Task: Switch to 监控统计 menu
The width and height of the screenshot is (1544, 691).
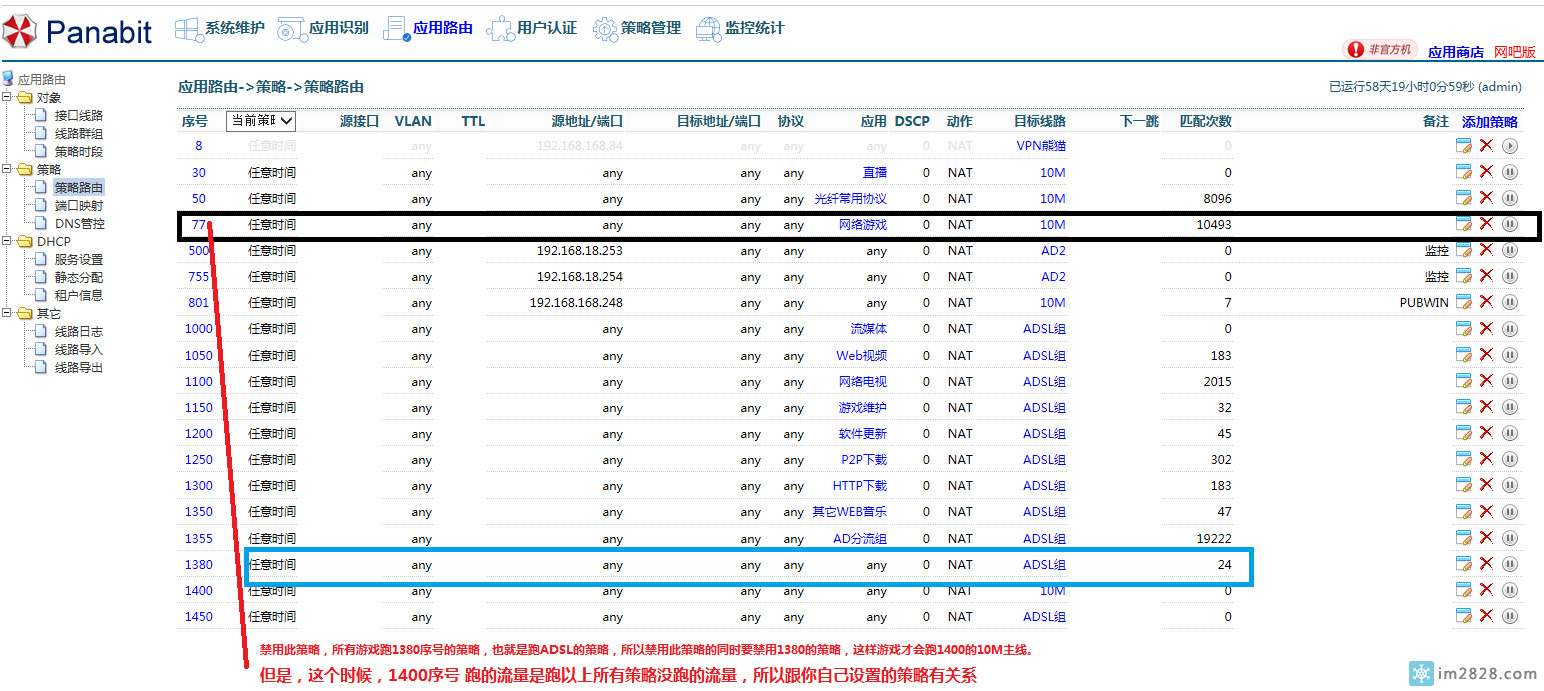Action: coord(740,29)
